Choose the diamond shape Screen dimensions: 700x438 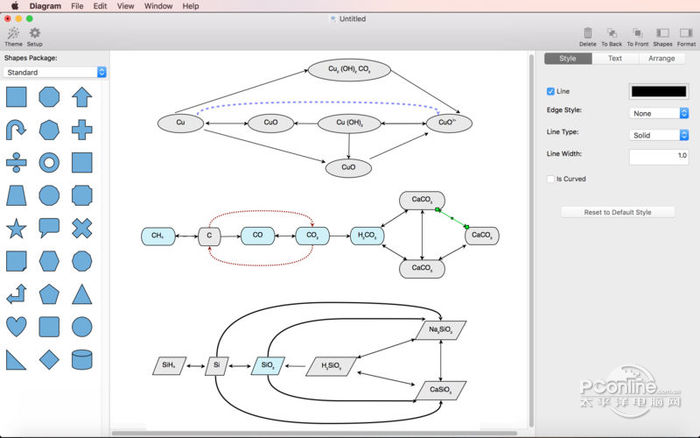coord(49,360)
